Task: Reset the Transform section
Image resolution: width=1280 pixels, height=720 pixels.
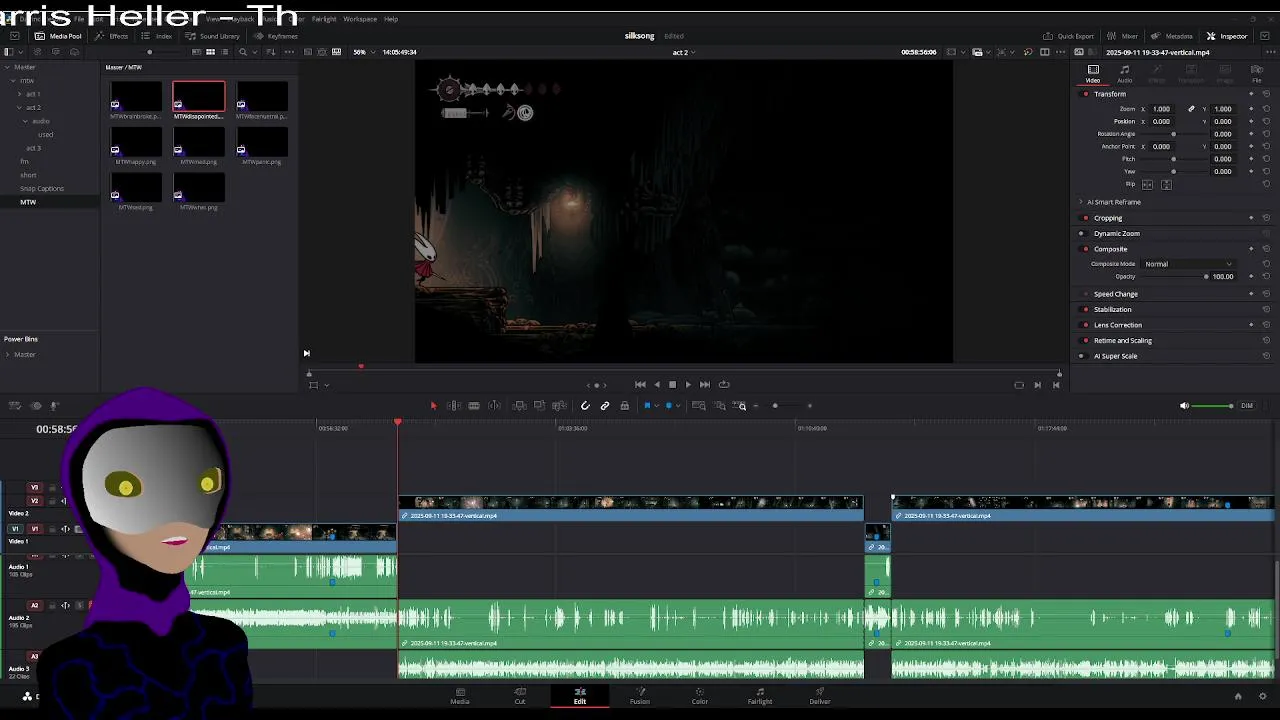Action: [x=1266, y=94]
